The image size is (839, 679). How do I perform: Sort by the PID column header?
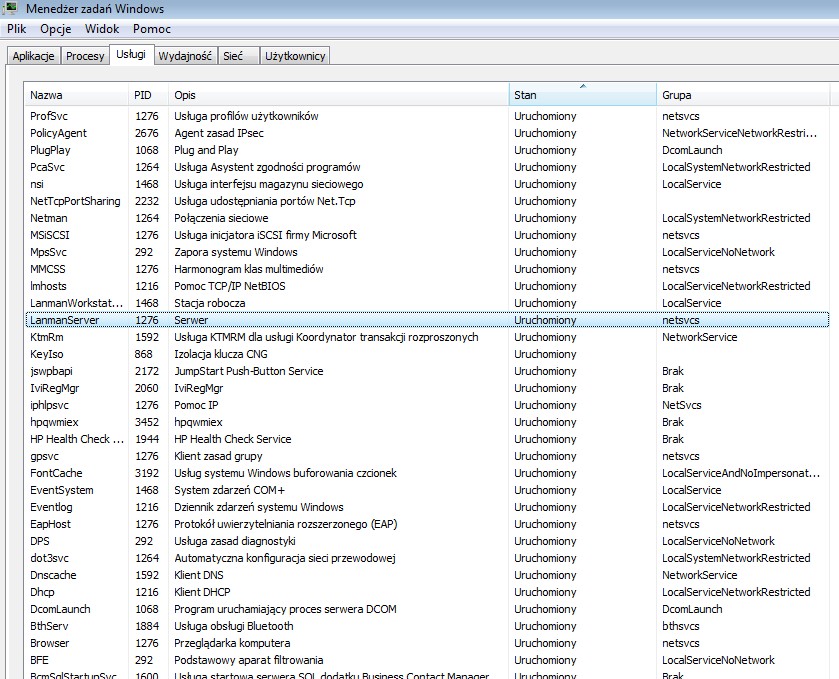pyautogui.click(x=148, y=95)
